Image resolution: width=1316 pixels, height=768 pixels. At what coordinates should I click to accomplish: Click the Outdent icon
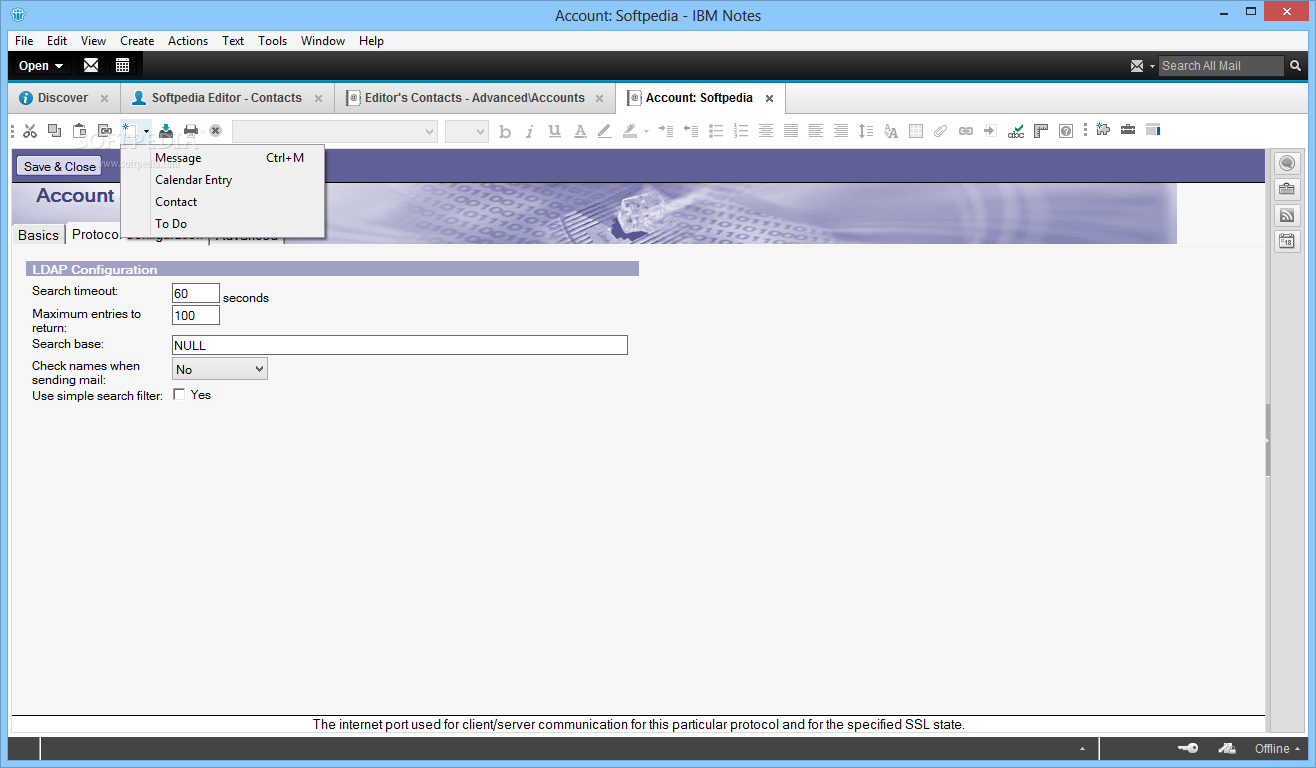(x=691, y=131)
